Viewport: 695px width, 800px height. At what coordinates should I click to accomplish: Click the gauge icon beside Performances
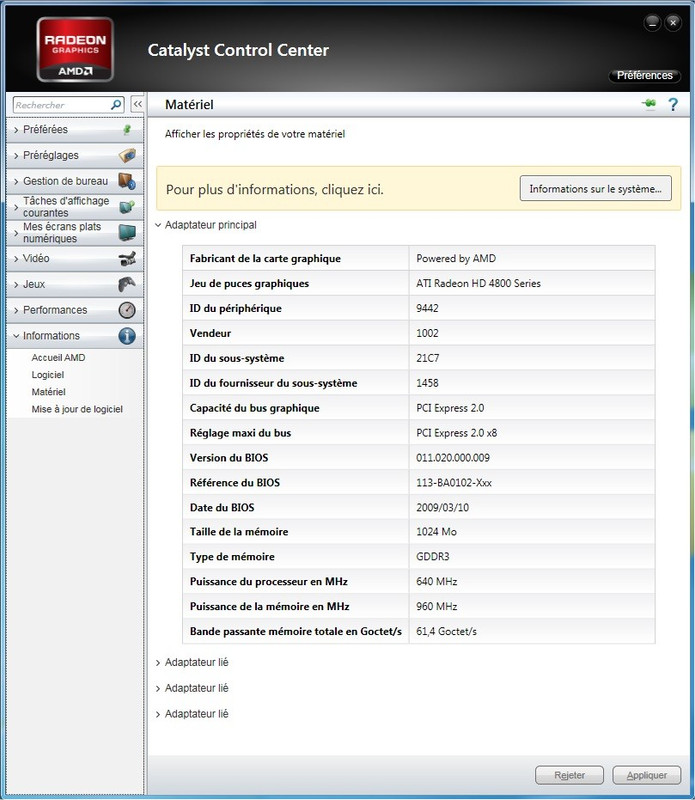click(127, 310)
